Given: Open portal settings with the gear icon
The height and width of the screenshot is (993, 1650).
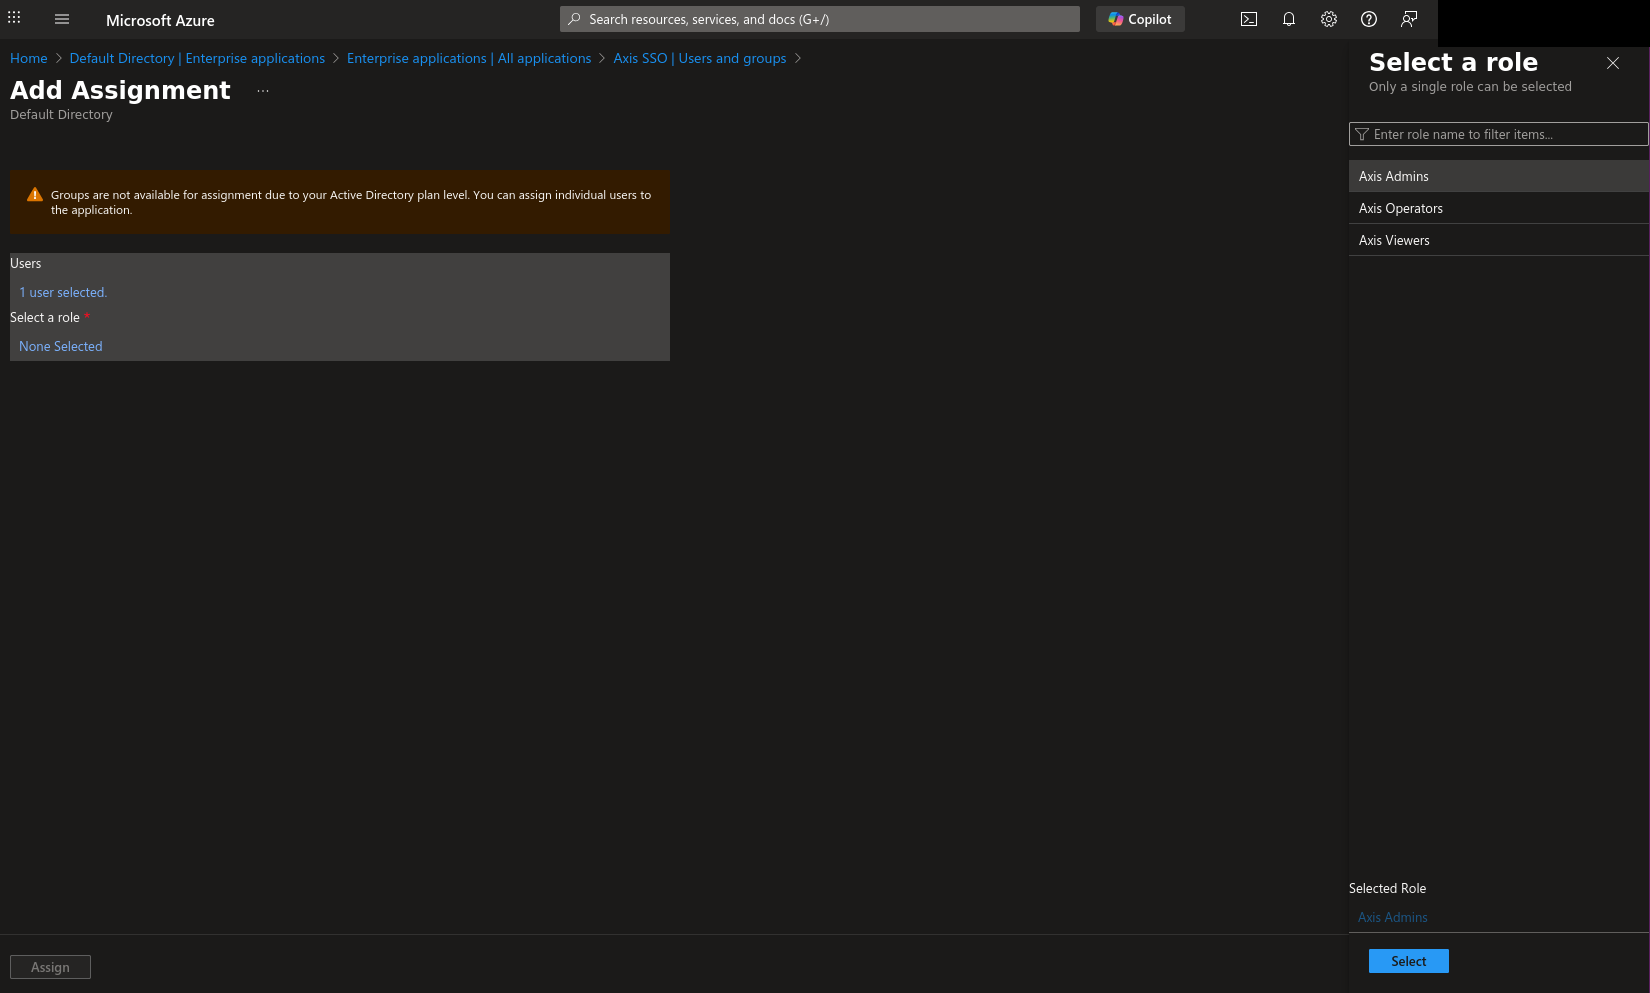Looking at the screenshot, I should coord(1328,19).
